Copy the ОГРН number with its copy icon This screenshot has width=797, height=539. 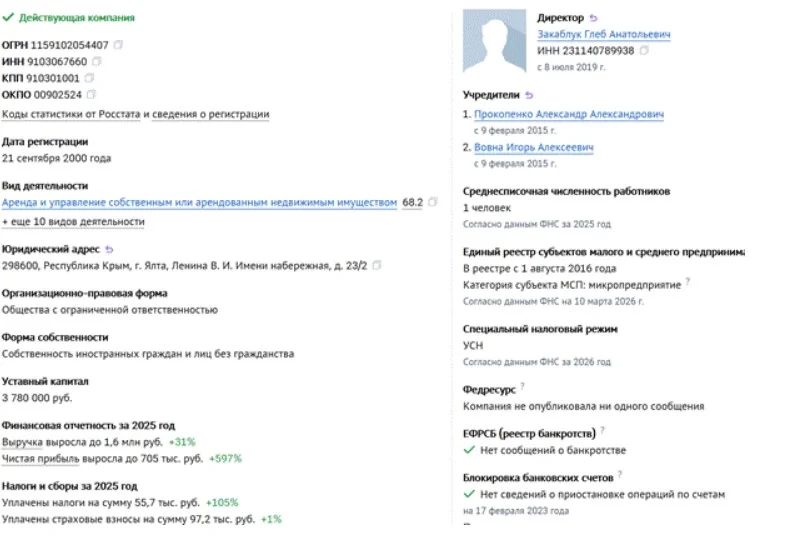[118, 45]
